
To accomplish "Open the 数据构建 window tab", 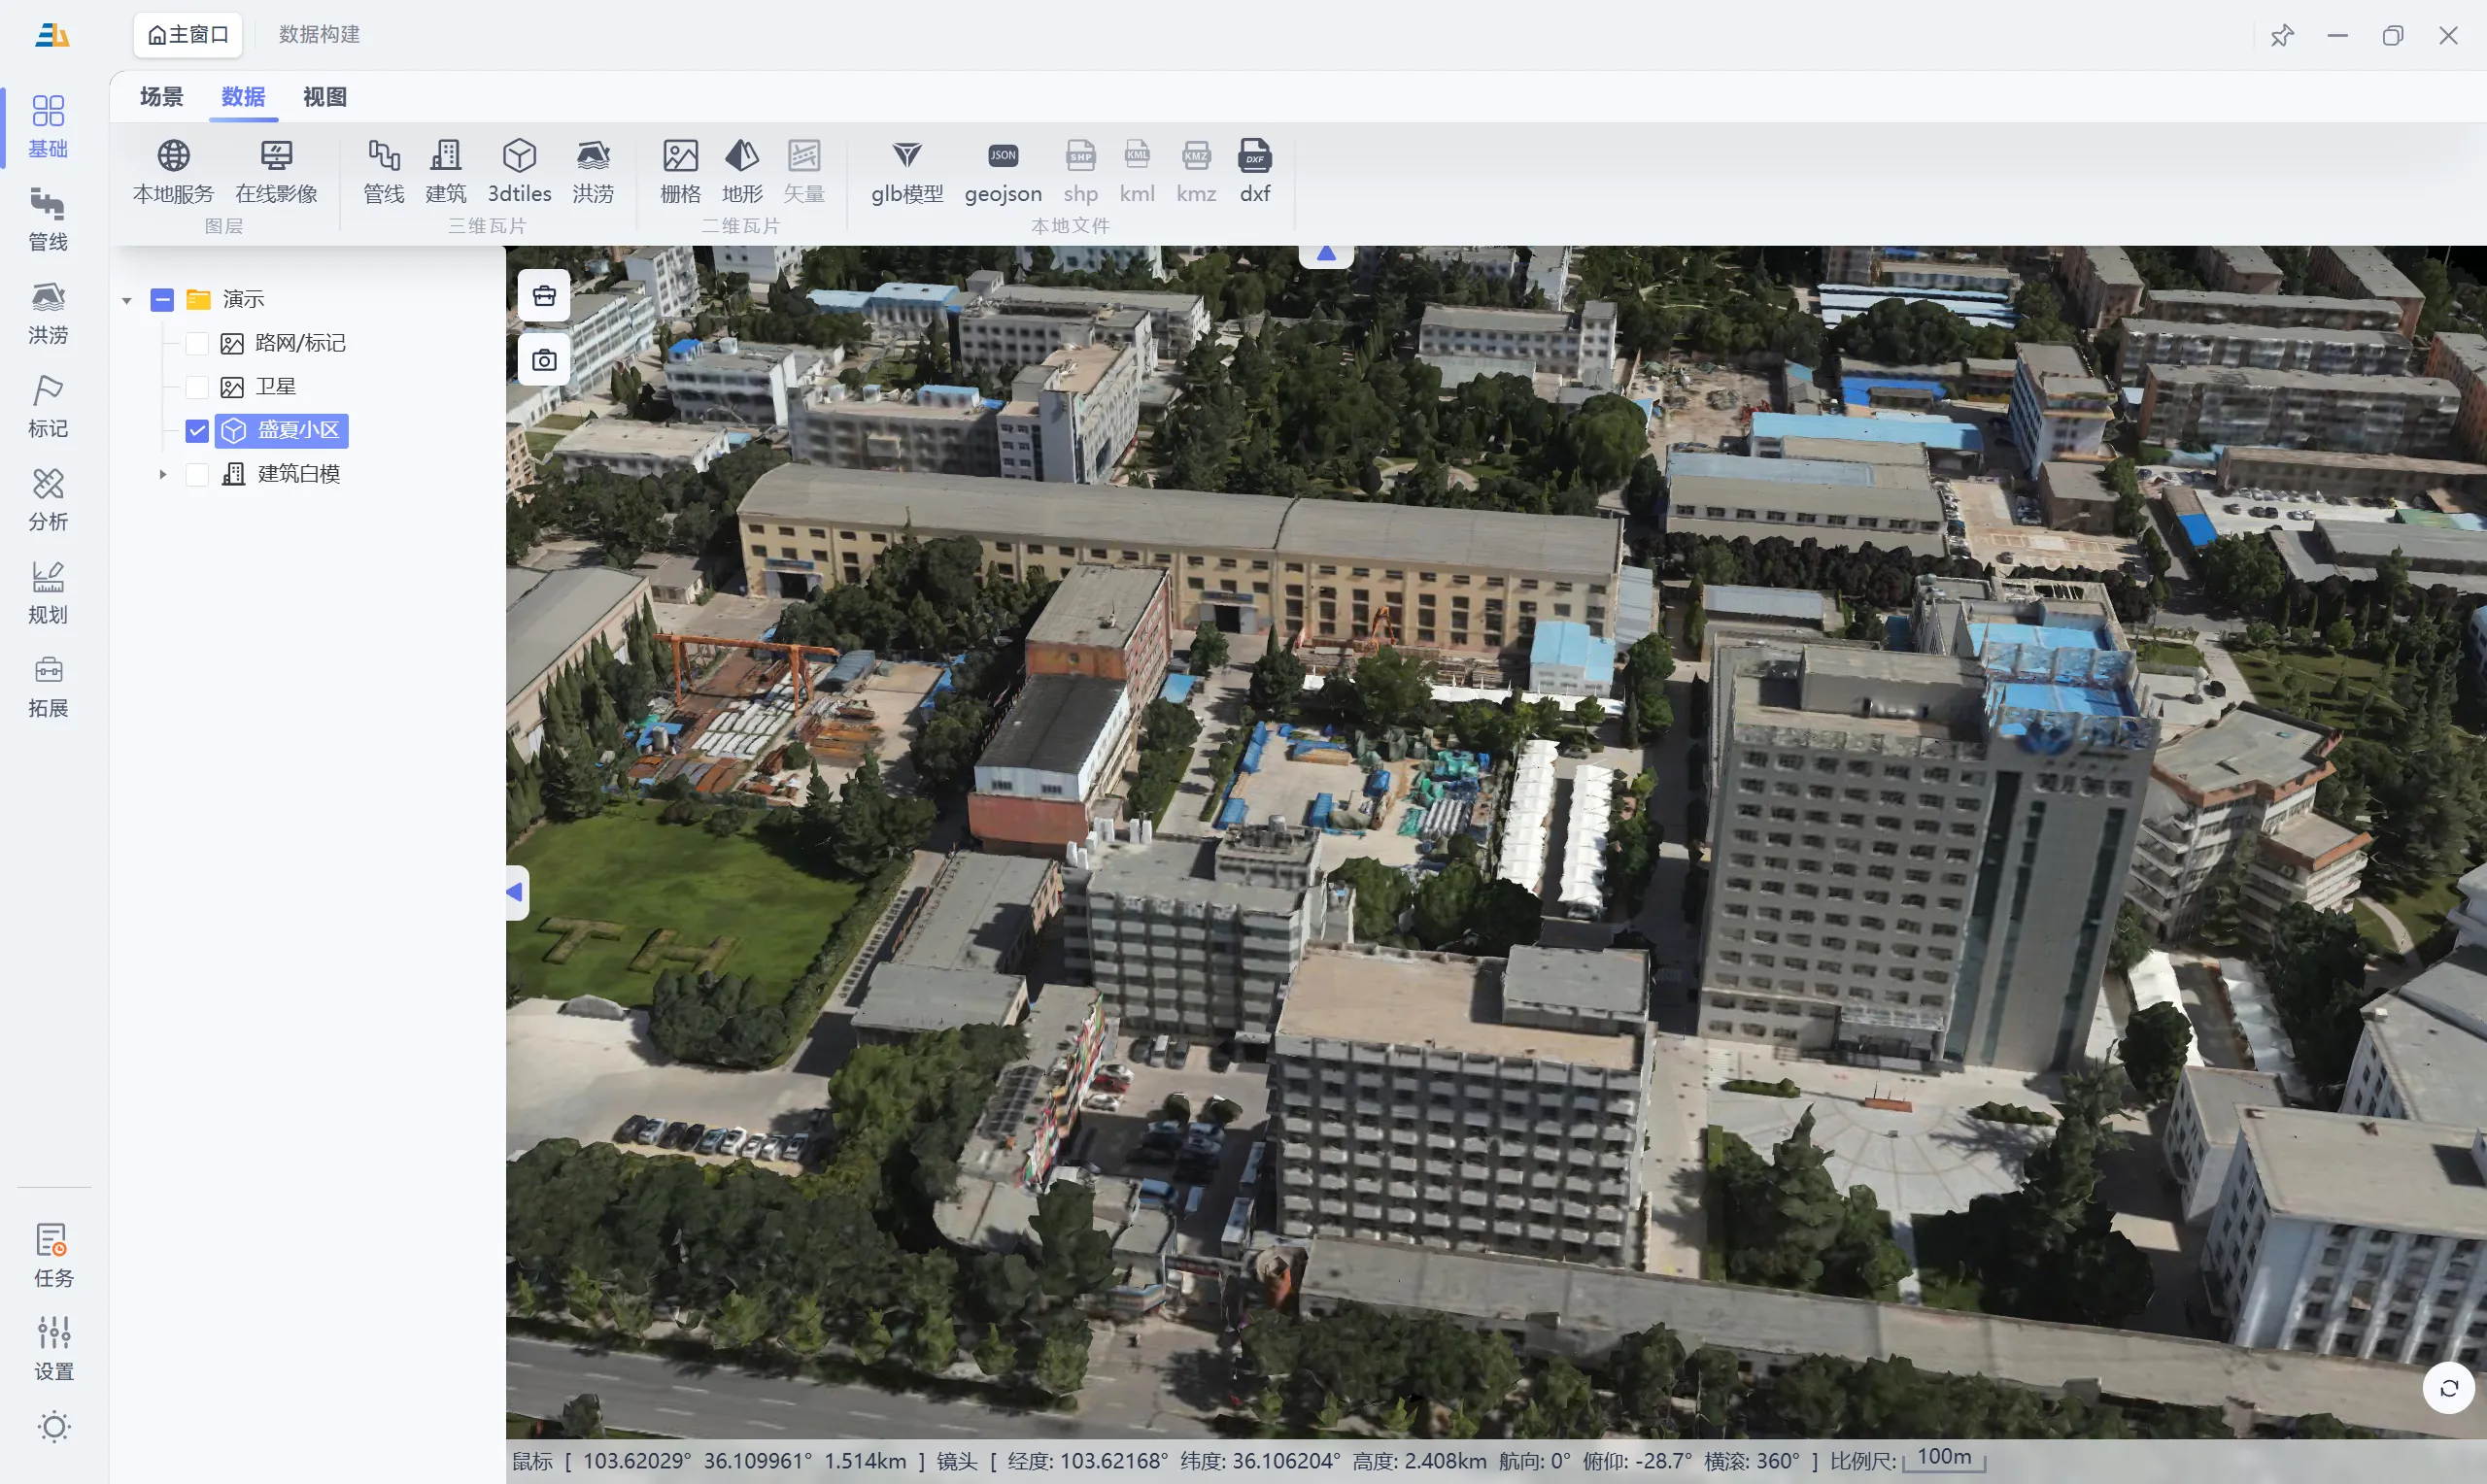I will (x=319, y=35).
